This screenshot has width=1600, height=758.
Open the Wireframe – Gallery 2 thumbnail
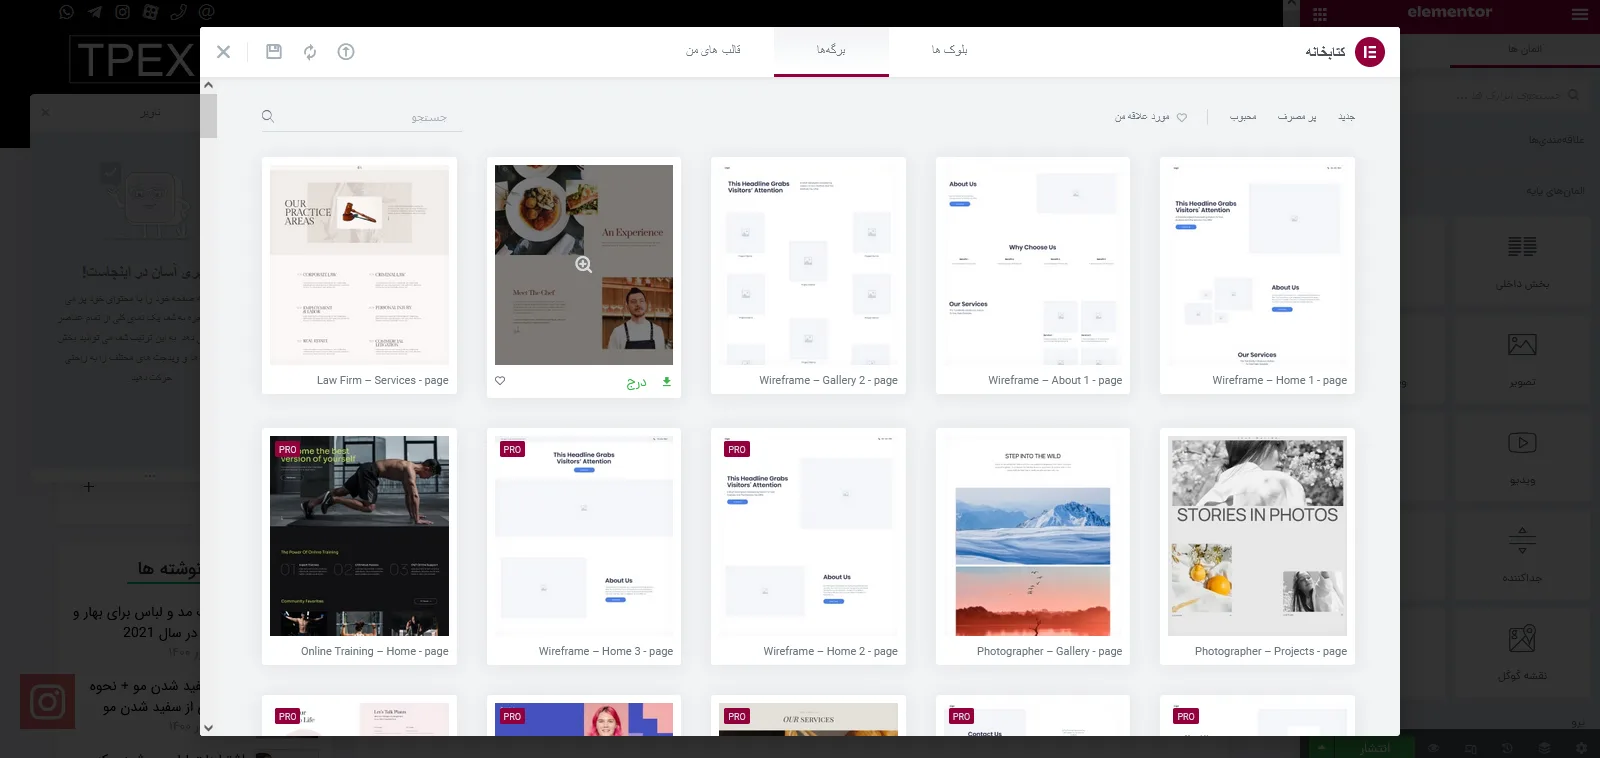(808, 265)
